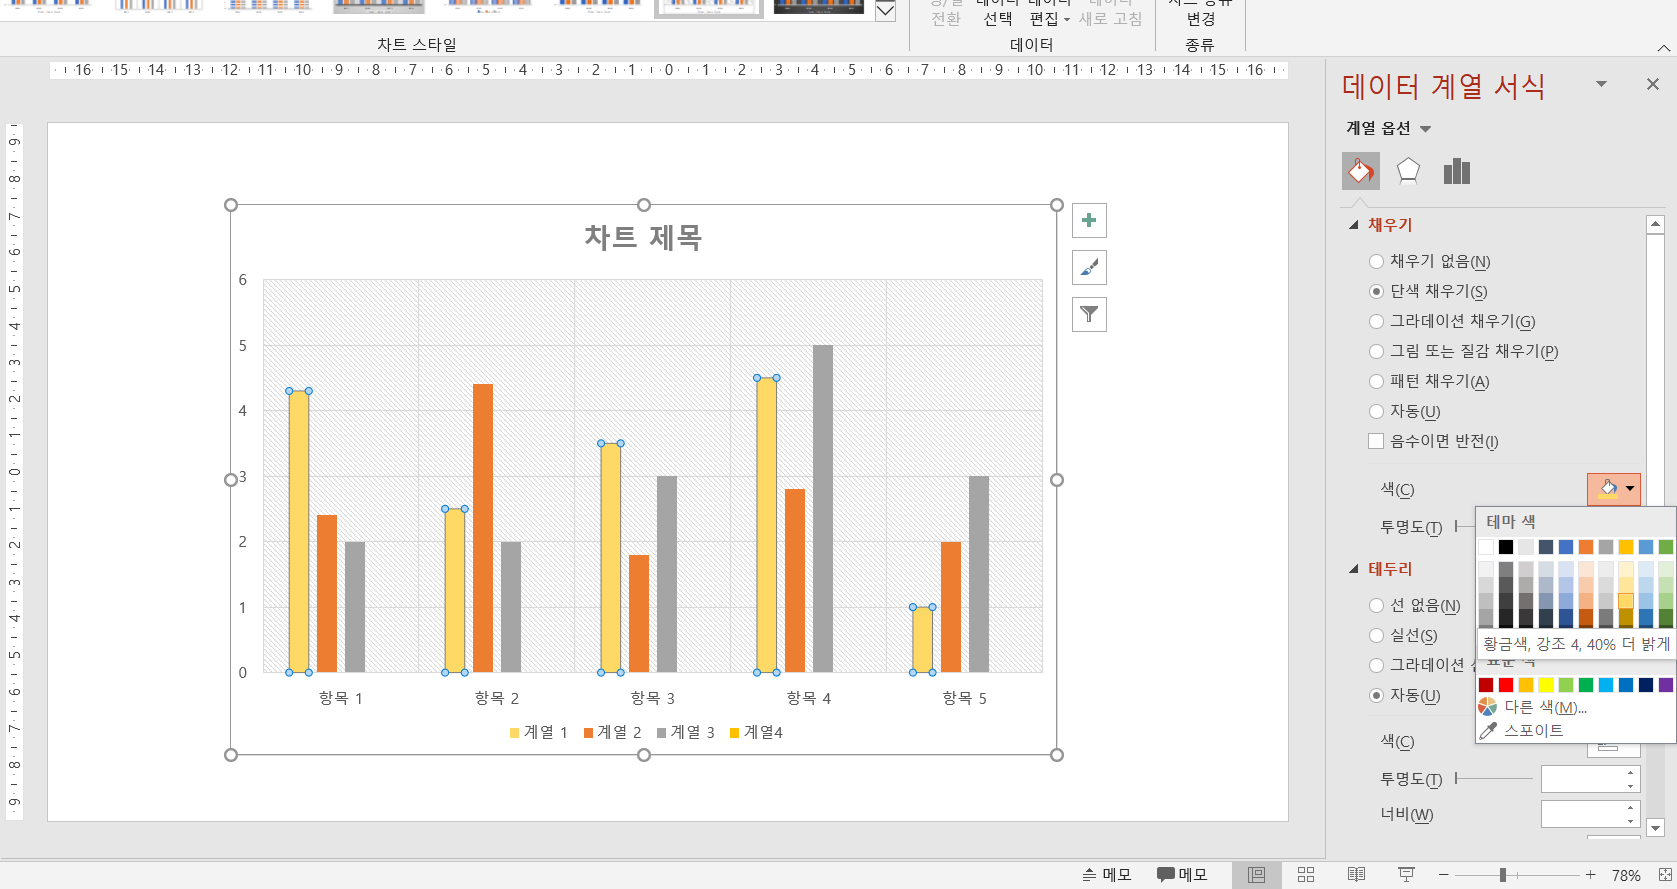Open the Series Options bar chart icon

1457,171
